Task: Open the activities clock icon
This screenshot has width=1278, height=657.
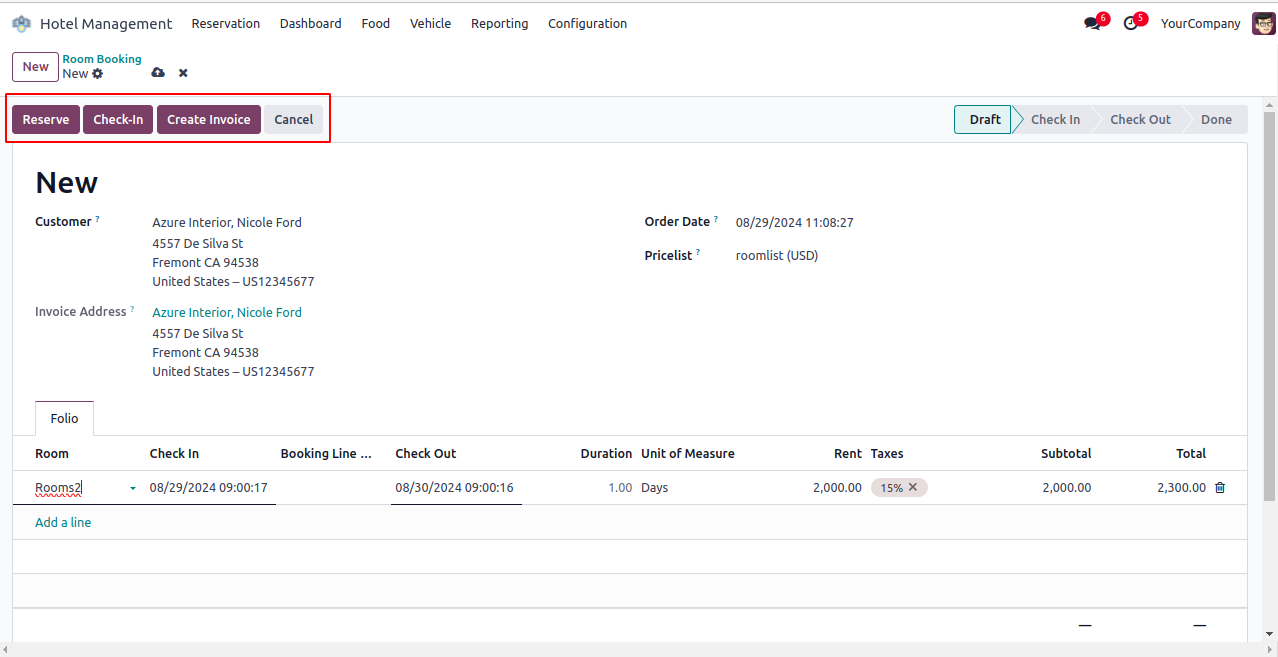Action: point(1131,23)
